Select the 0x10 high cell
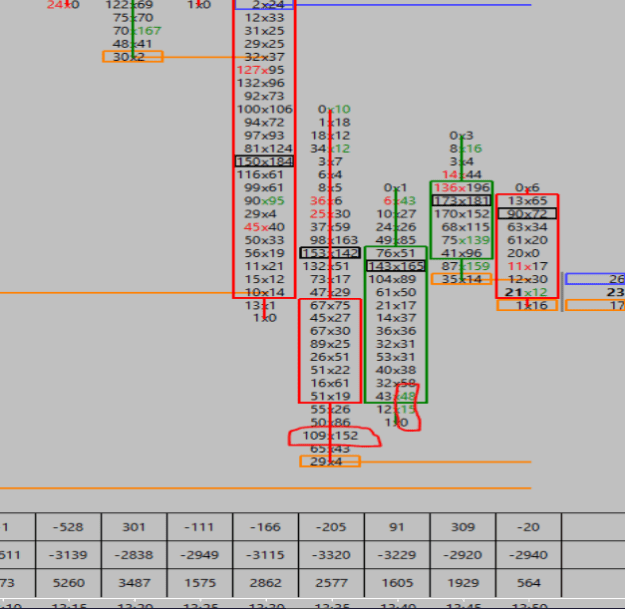The width and height of the screenshot is (625, 609). [x=334, y=109]
